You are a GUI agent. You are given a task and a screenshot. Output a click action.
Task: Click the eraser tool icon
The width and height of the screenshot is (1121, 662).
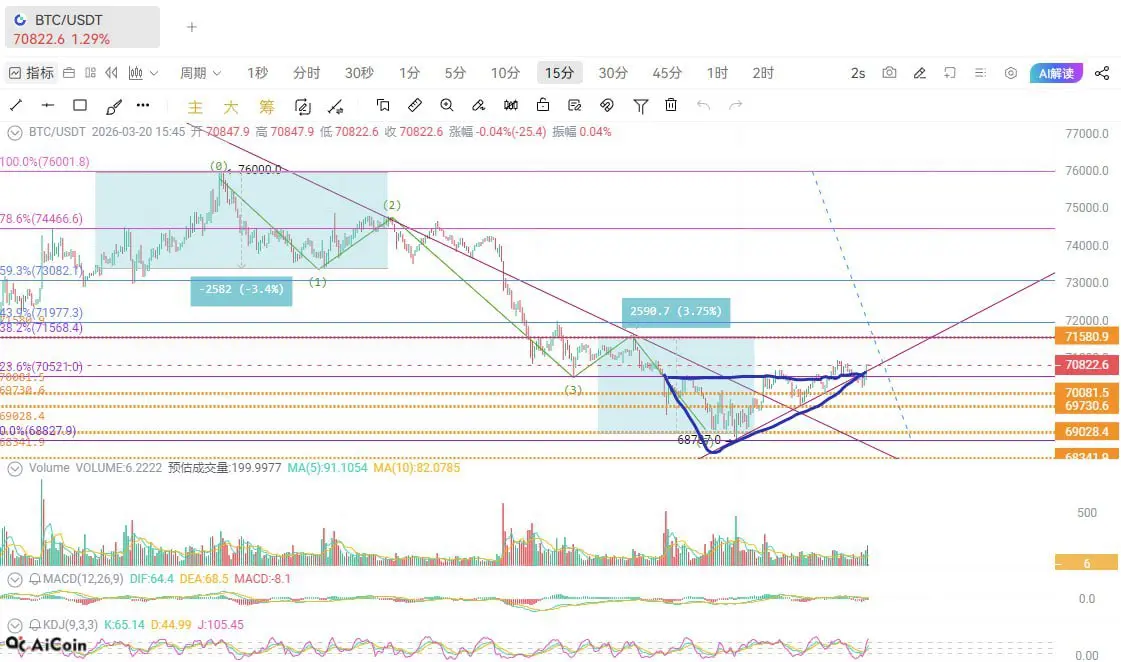click(478, 106)
